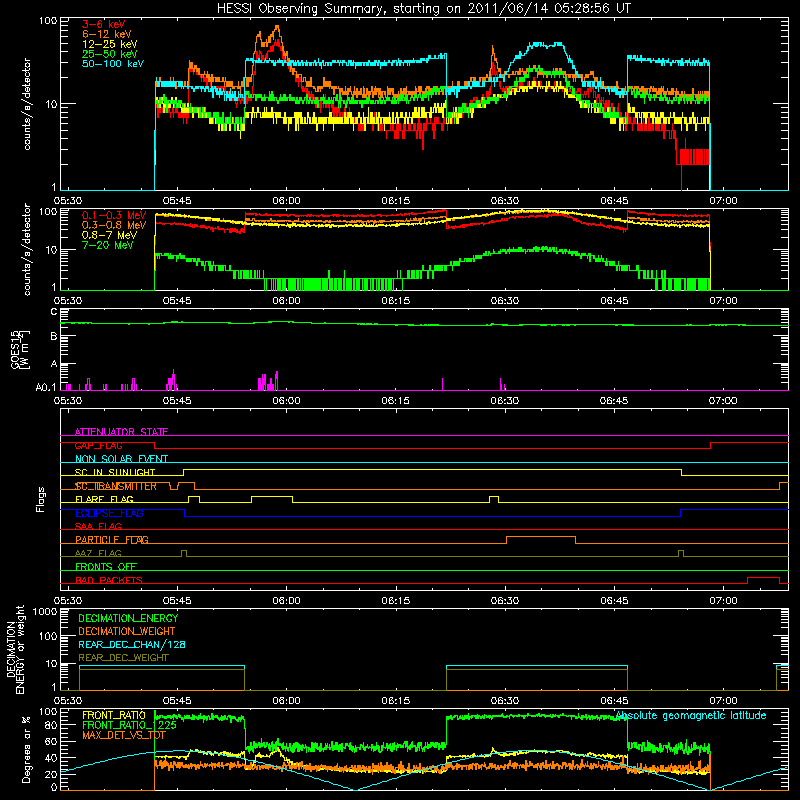Select the PARTICLE_FLAG label
This screenshot has height=800, width=800.
[x=112, y=540]
